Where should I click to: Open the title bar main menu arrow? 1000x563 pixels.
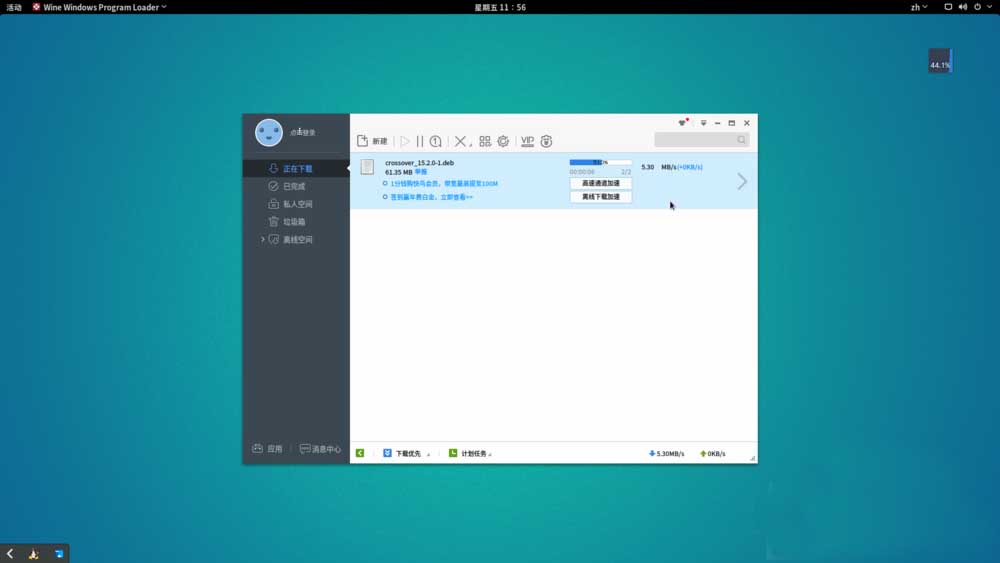point(703,123)
